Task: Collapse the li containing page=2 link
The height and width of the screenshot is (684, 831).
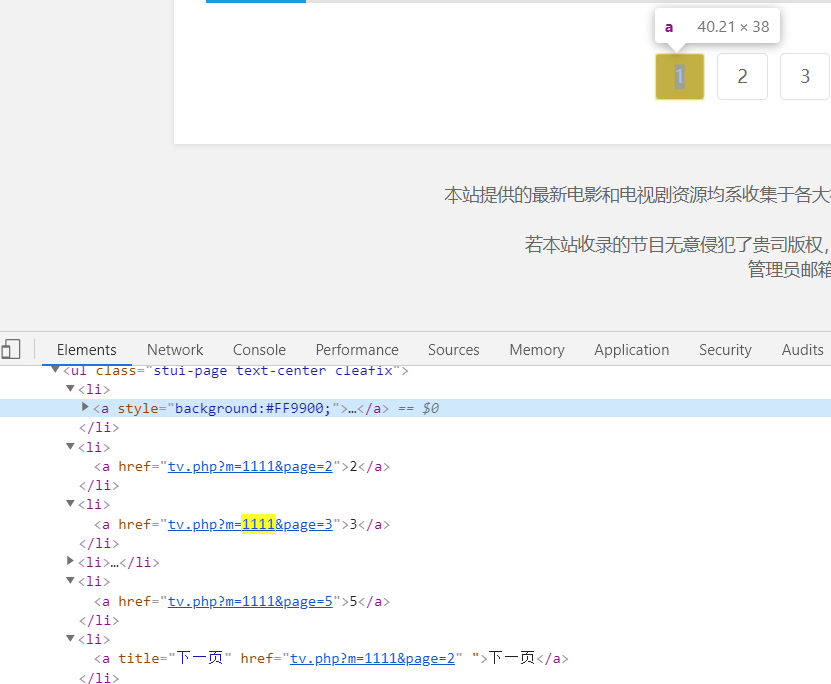Action: click(x=70, y=446)
